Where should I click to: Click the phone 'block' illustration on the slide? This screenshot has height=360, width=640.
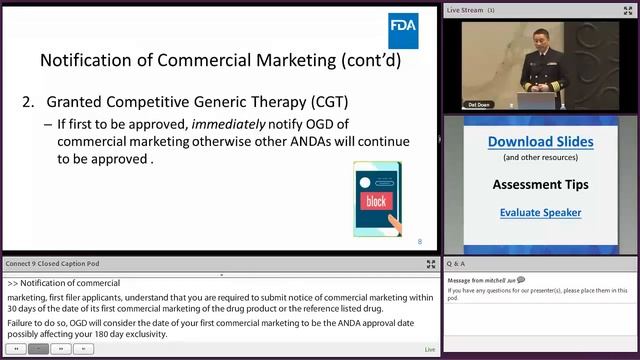tap(378, 199)
